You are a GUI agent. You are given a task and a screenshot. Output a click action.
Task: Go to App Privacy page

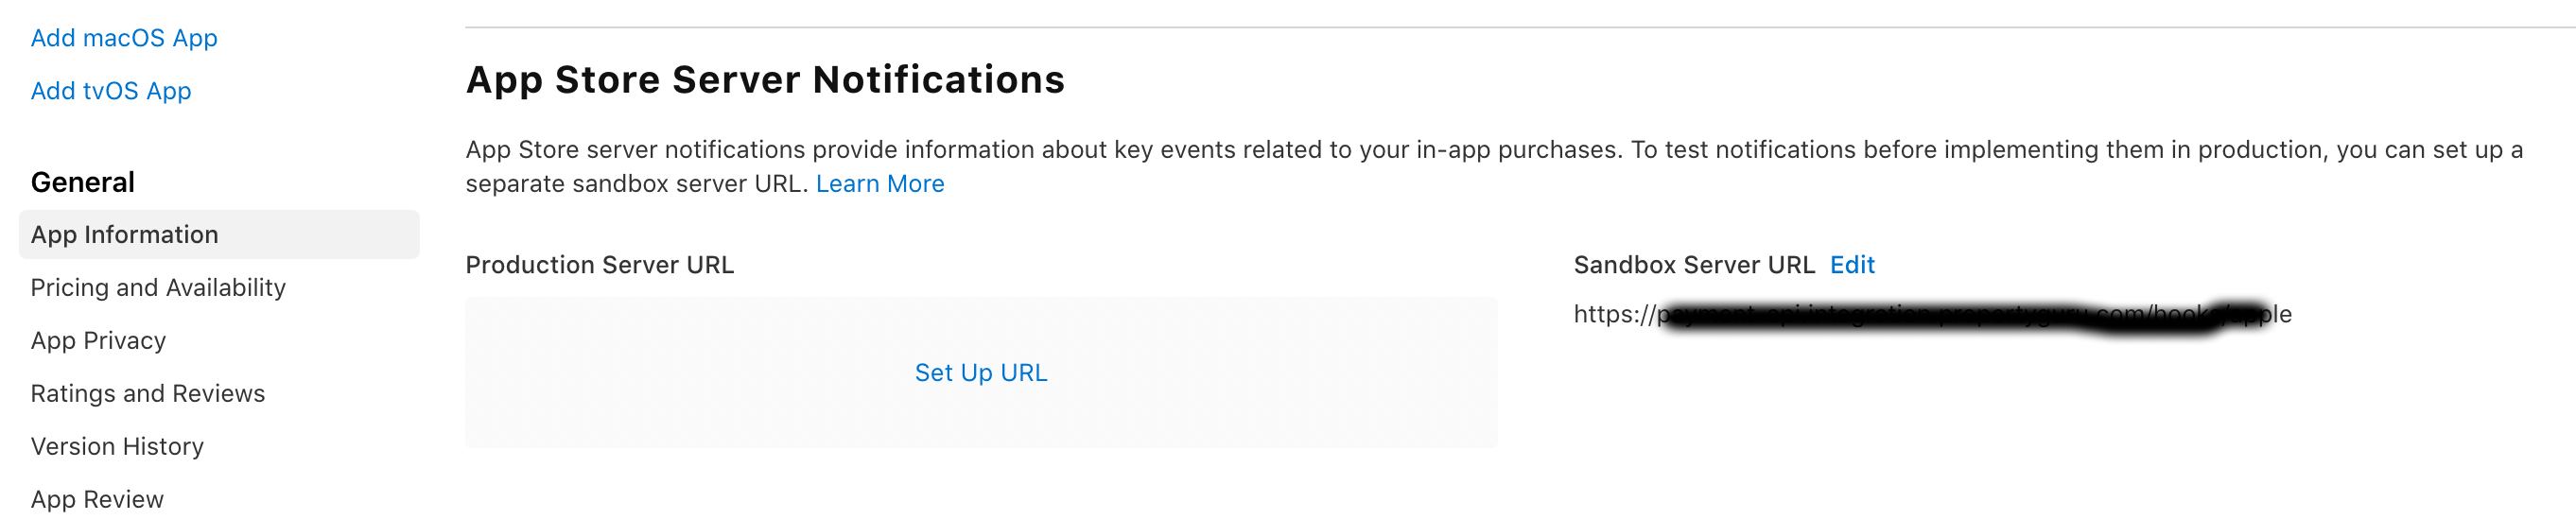click(x=98, y=341)
